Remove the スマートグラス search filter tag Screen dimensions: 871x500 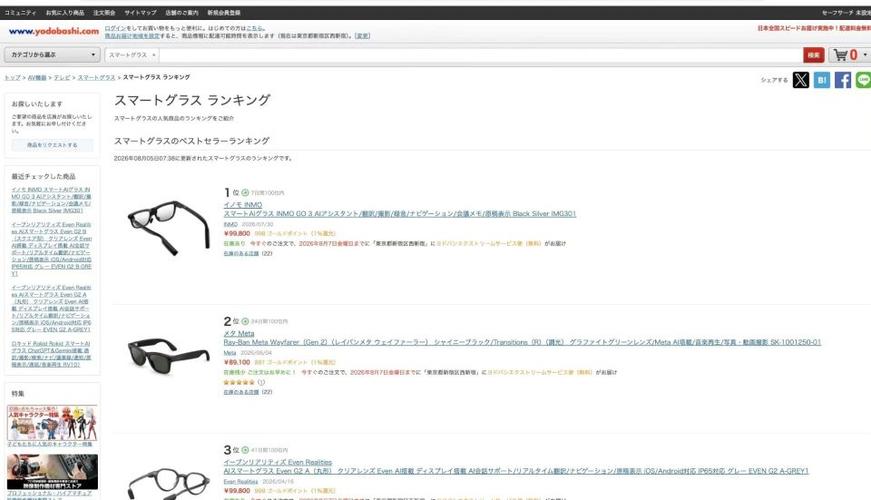154,55
